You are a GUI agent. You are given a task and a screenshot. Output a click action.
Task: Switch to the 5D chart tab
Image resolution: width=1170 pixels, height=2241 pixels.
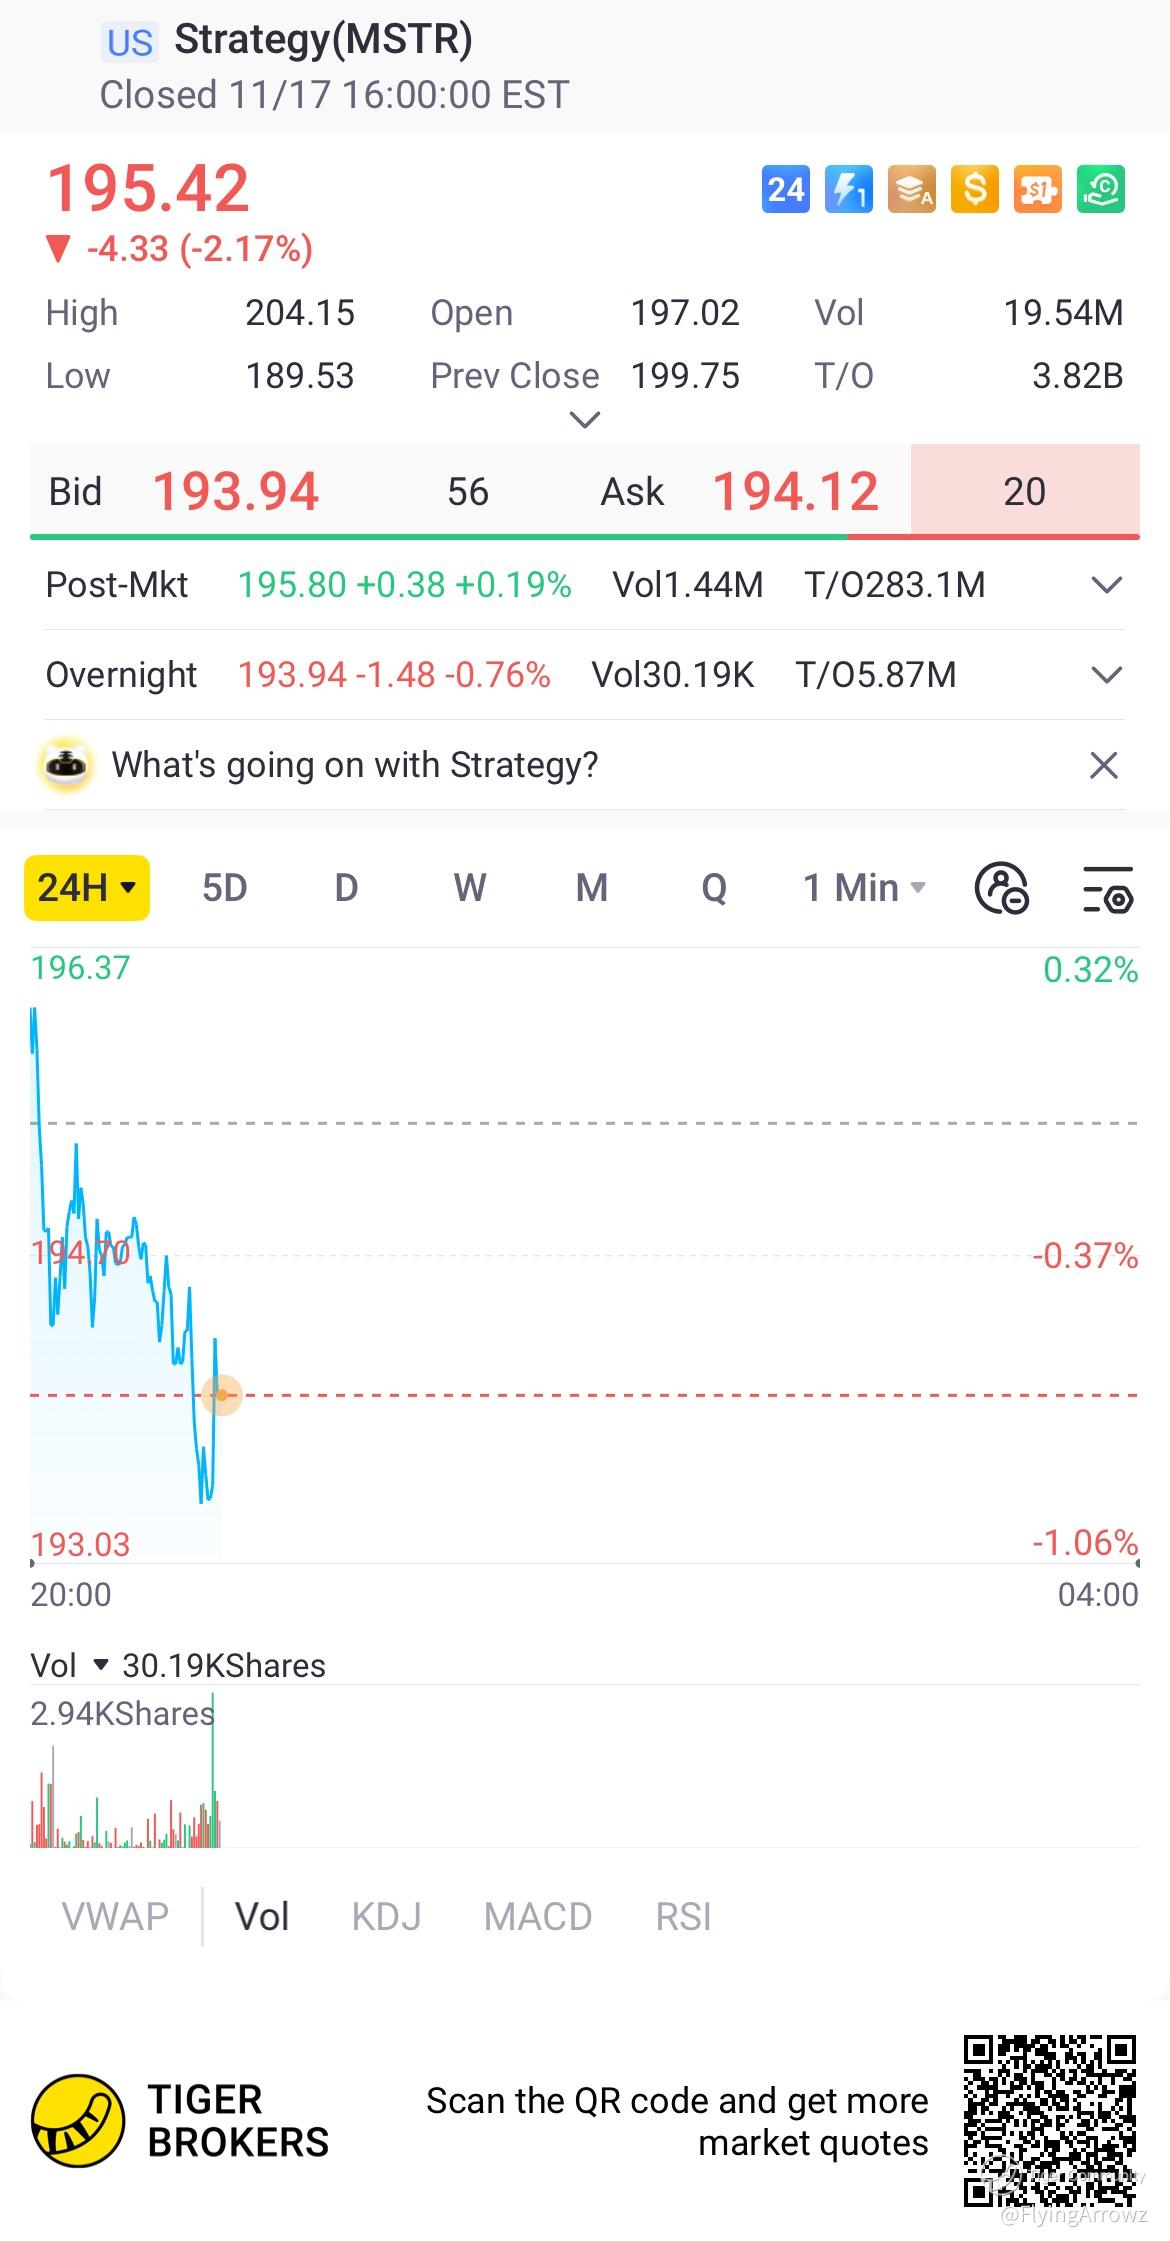click(x=225, y=888)
